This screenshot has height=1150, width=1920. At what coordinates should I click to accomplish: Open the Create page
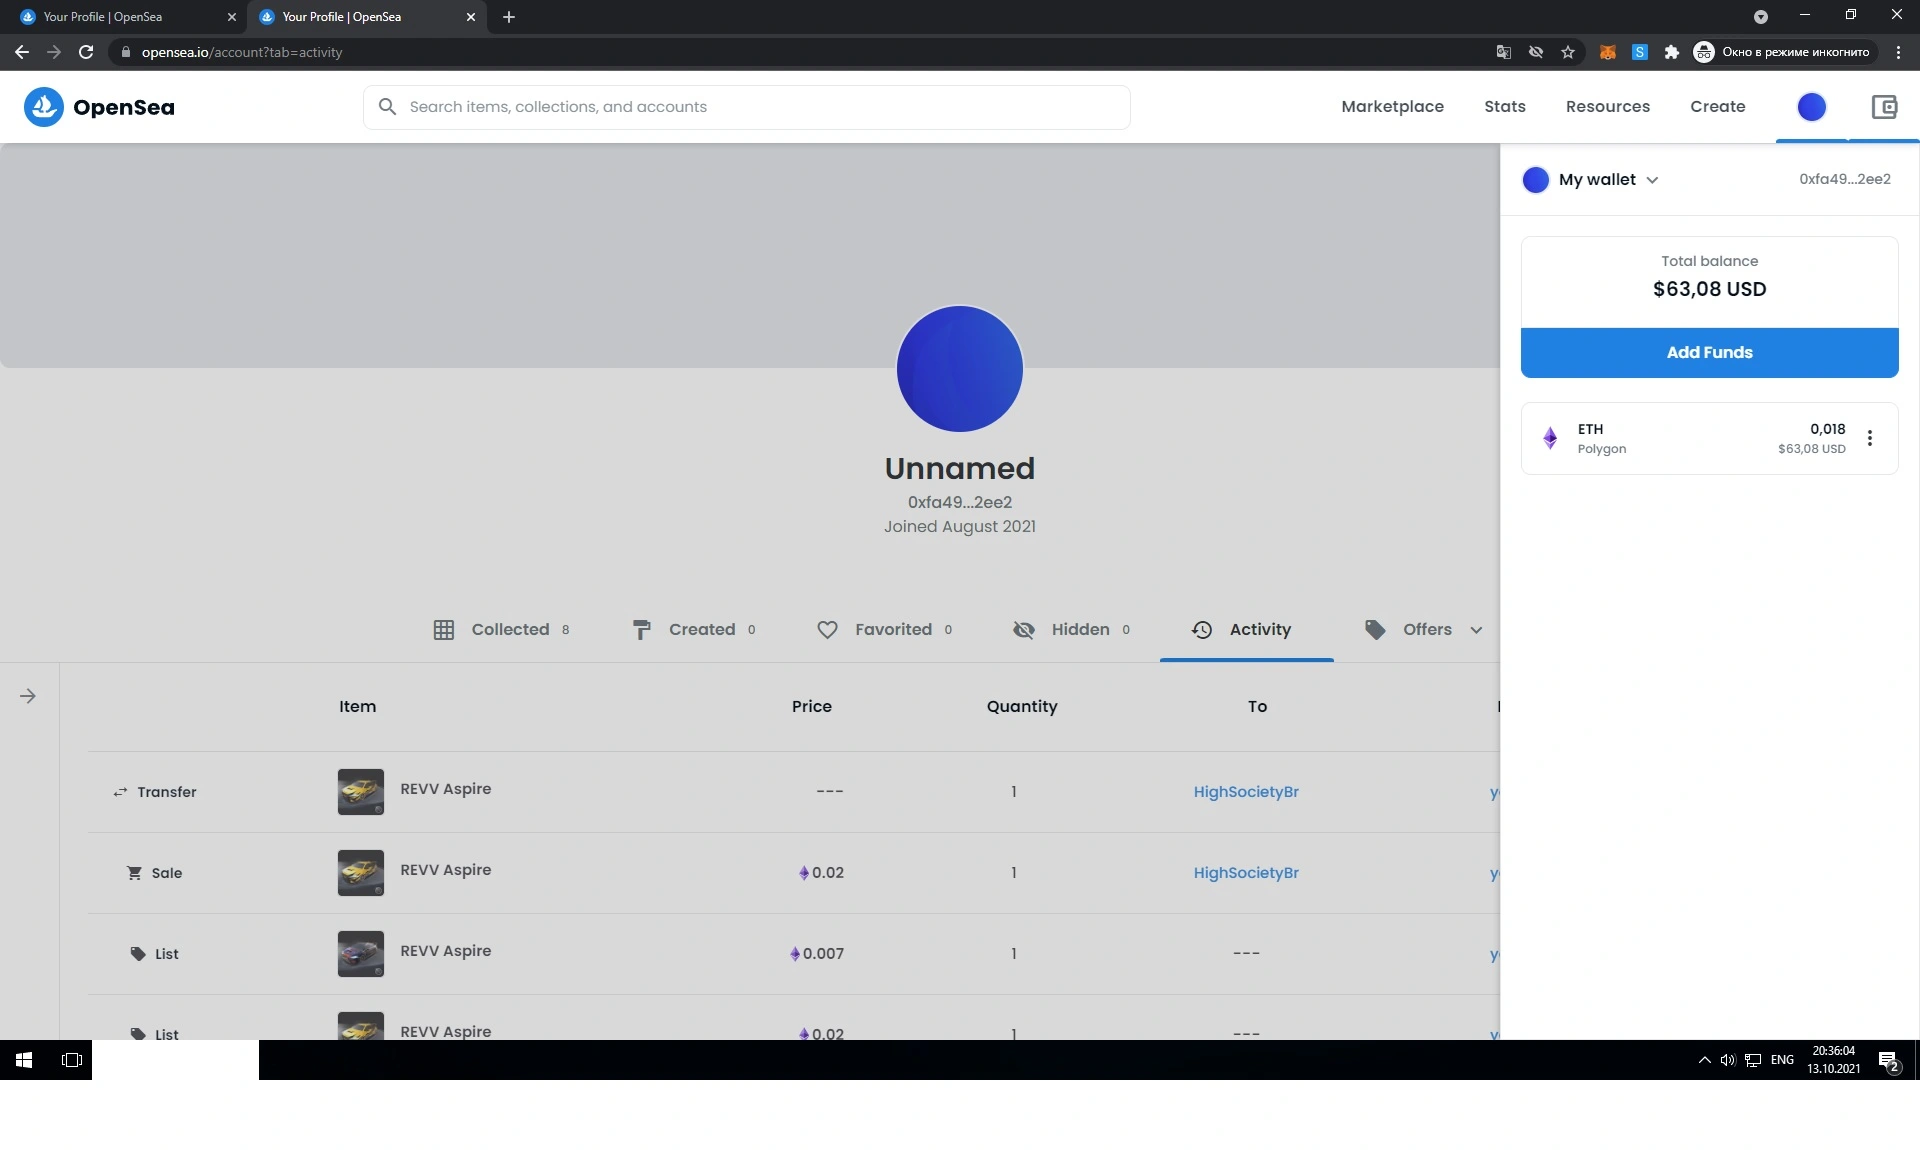tap(1717, 107)
